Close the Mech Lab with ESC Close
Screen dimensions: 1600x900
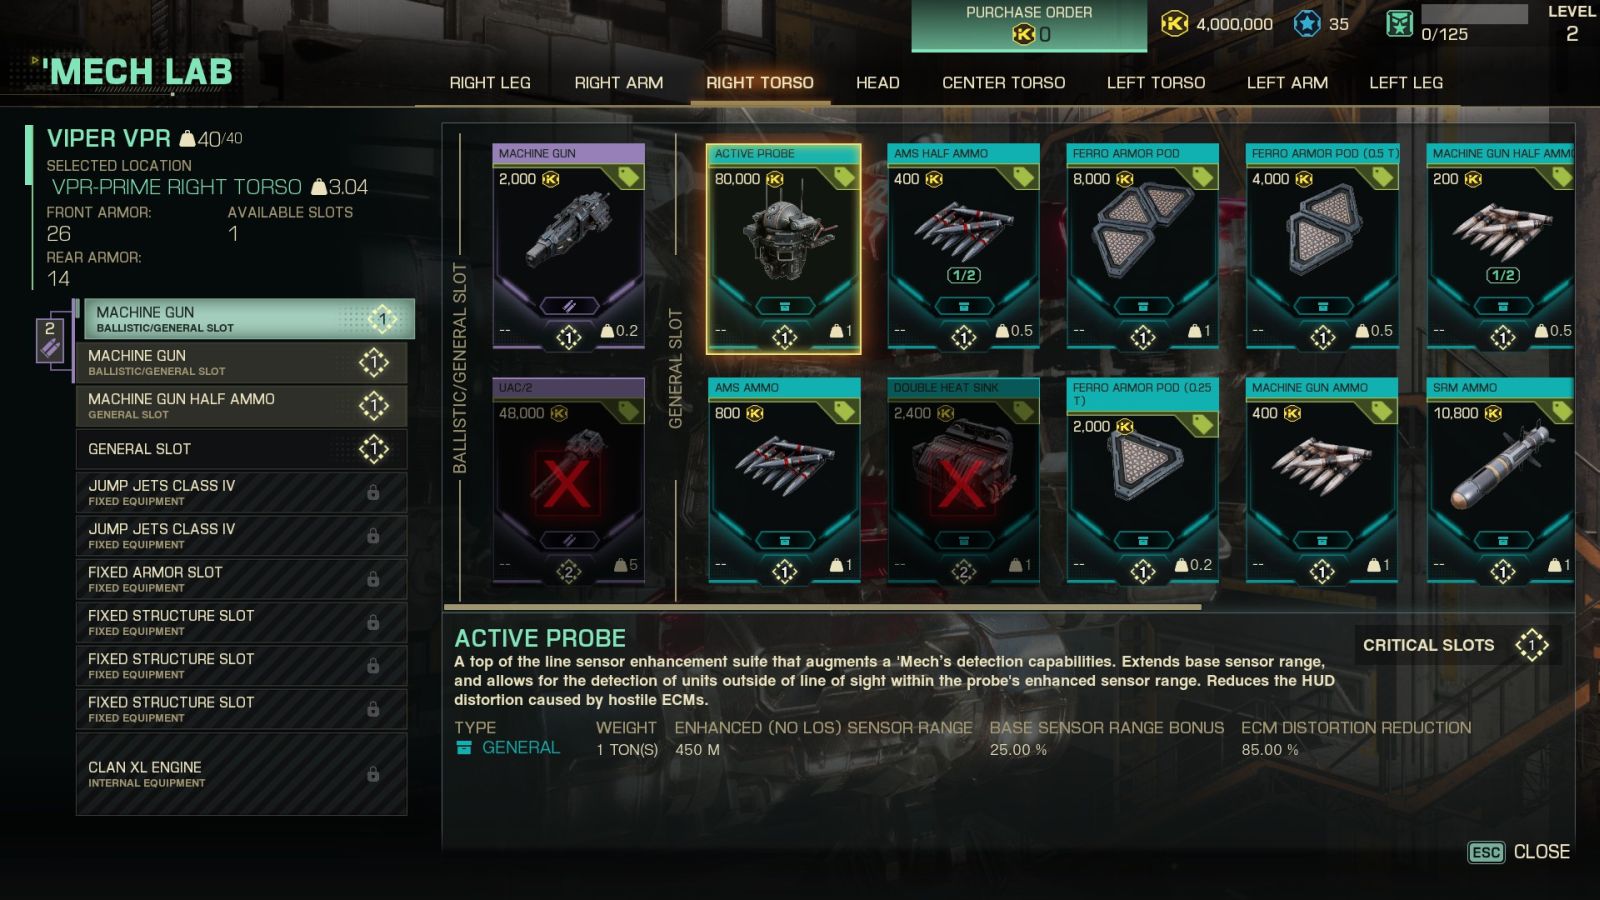tap(1518, 852)
